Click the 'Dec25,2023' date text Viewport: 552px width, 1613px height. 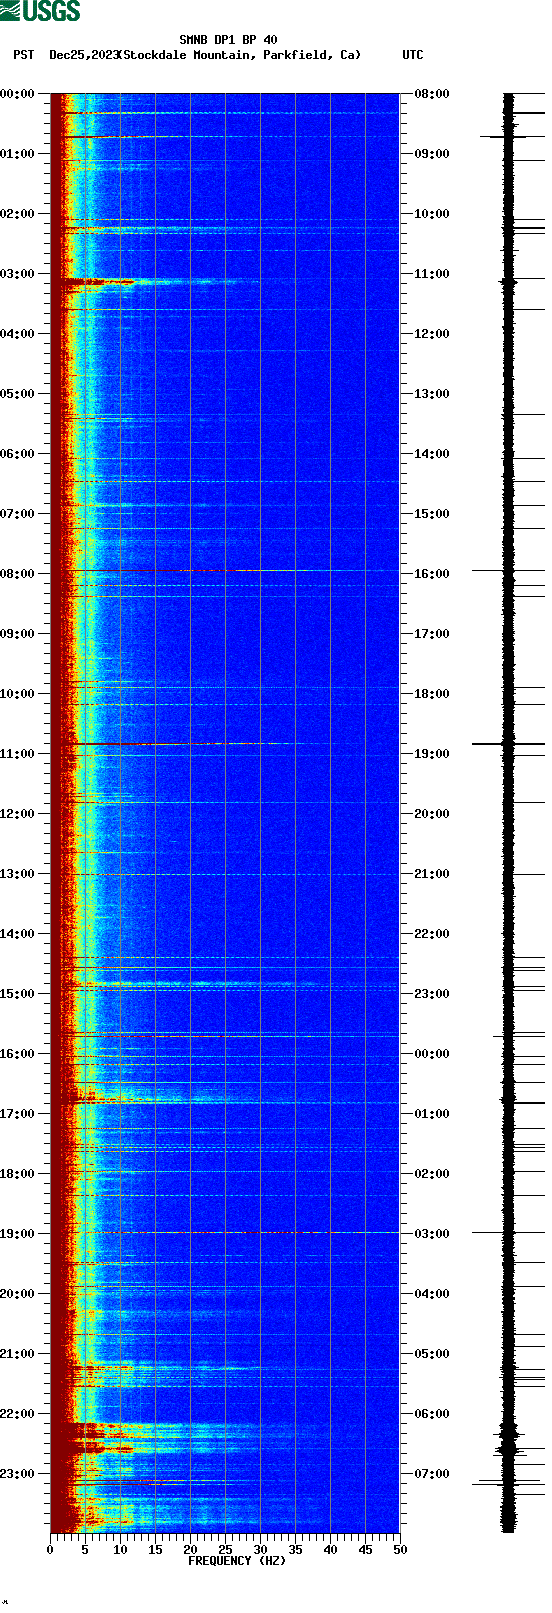click(x=83, y=55)
